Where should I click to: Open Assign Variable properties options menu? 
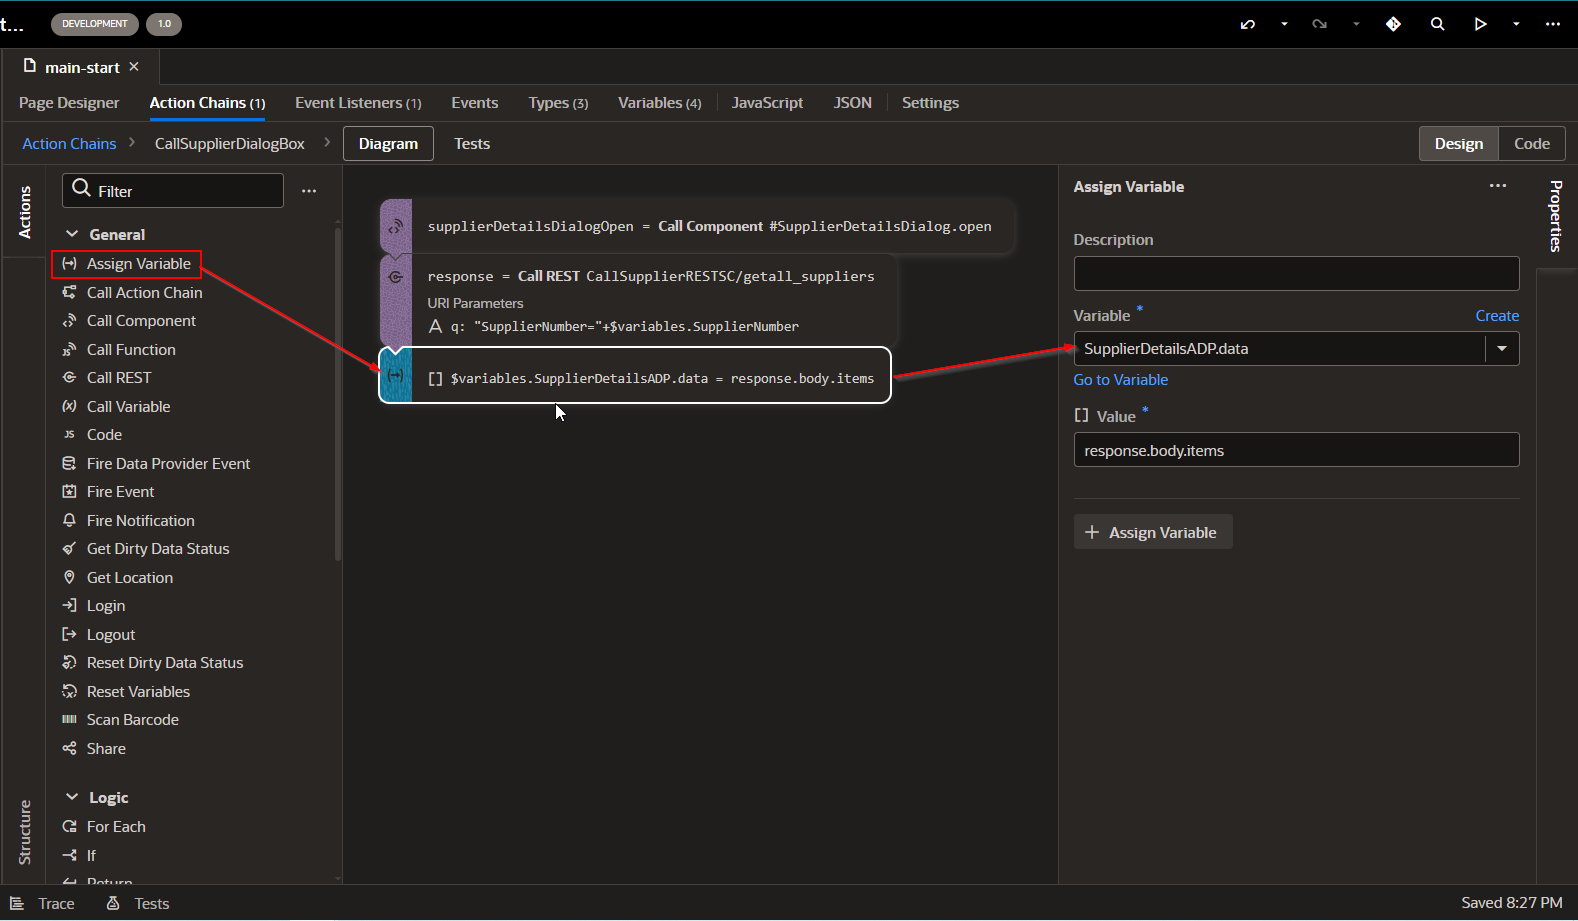tap(1497, 185)
